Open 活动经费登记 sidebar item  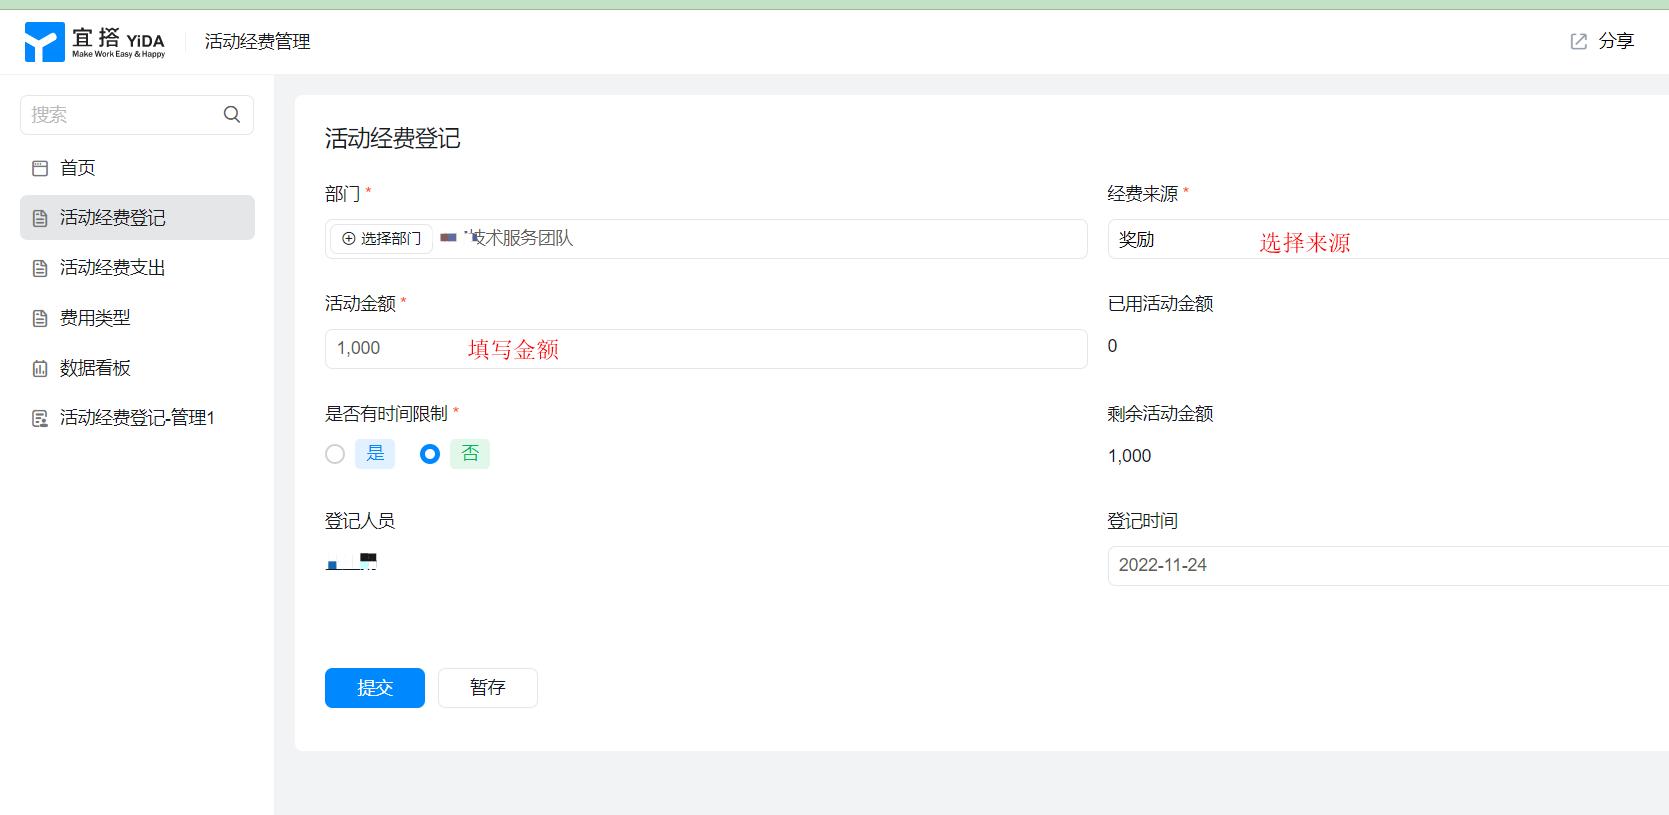pos(137,218)
